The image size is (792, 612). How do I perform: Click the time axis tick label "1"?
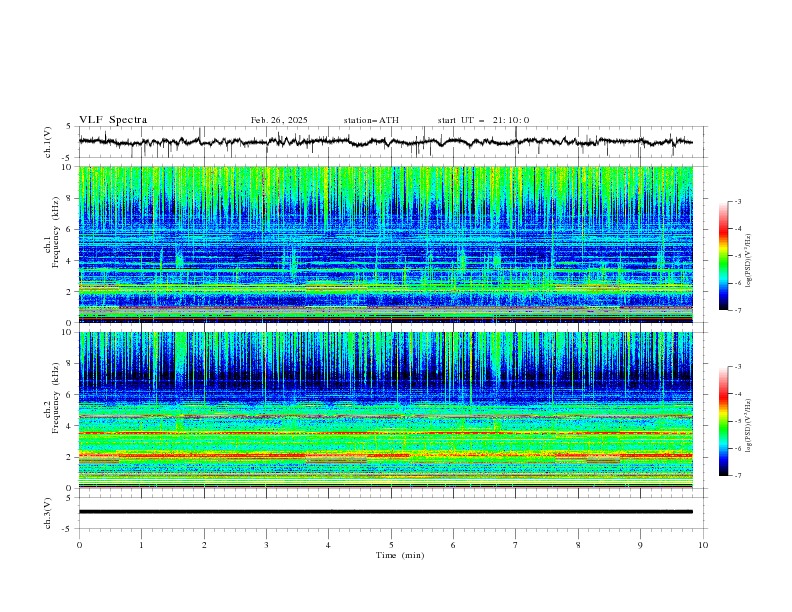point(141,545)
